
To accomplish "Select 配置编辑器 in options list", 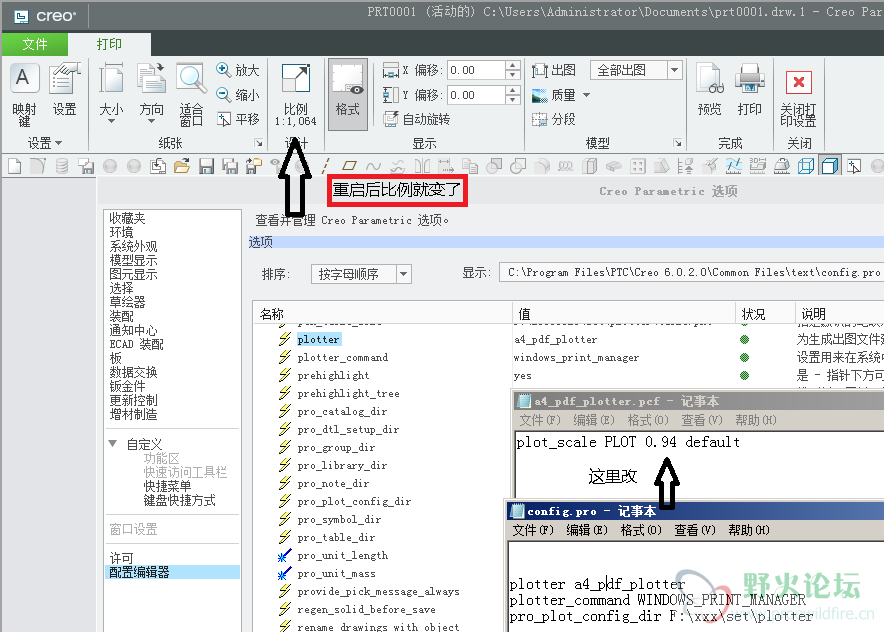I will (173, 572).
